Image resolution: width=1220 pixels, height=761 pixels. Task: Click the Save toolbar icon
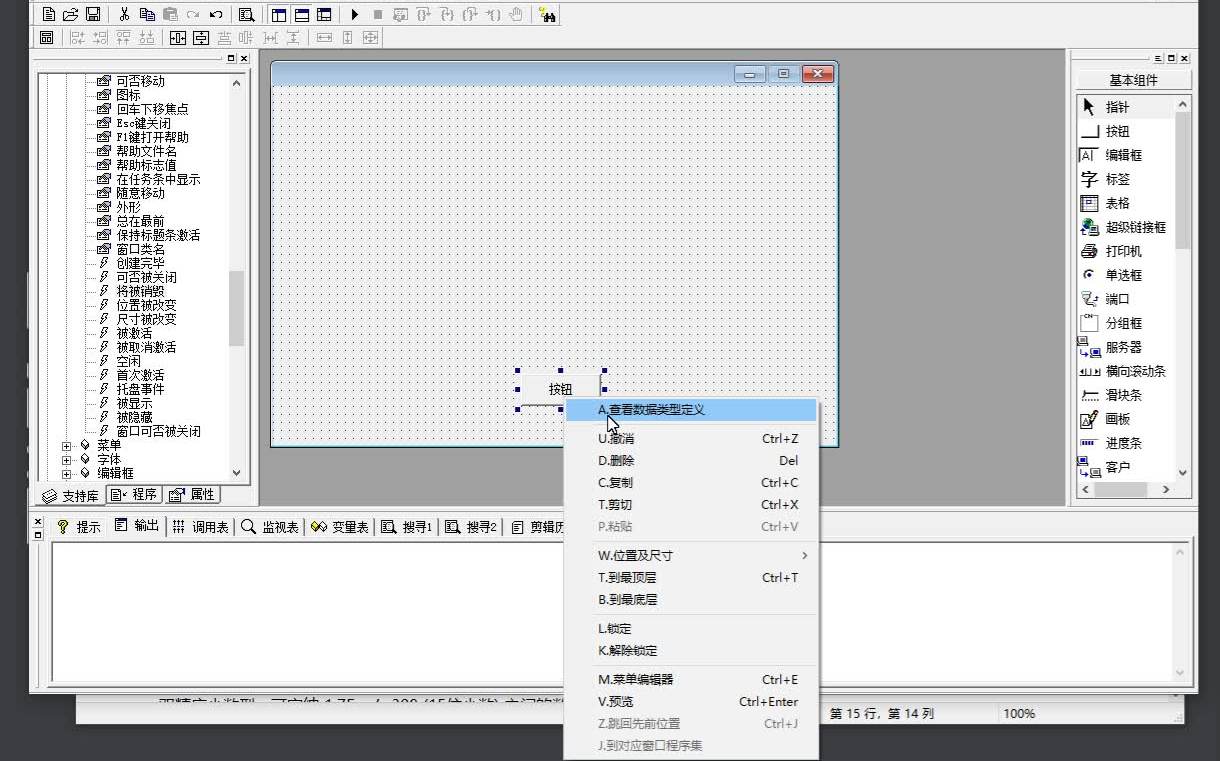[x=92, y=14]
